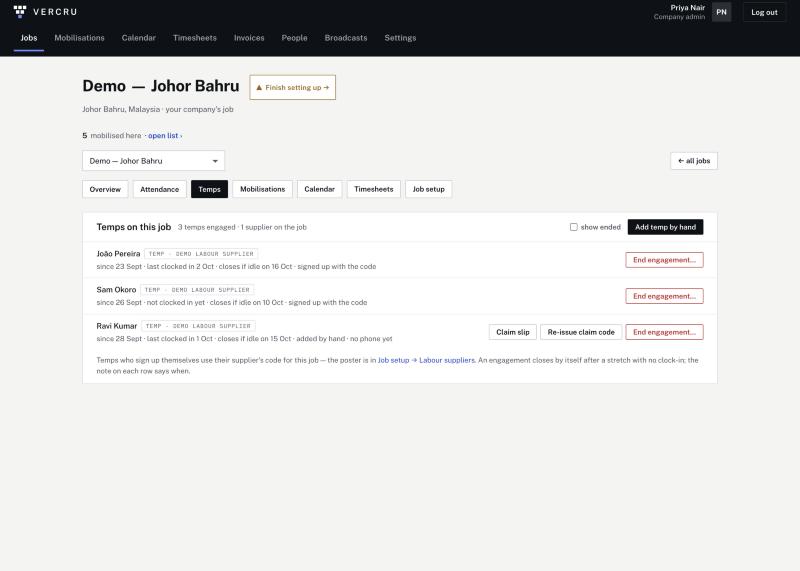The image size is (800, 571).
Task: Click the Vercru logo icon
Action: click(x=20, y=12)
